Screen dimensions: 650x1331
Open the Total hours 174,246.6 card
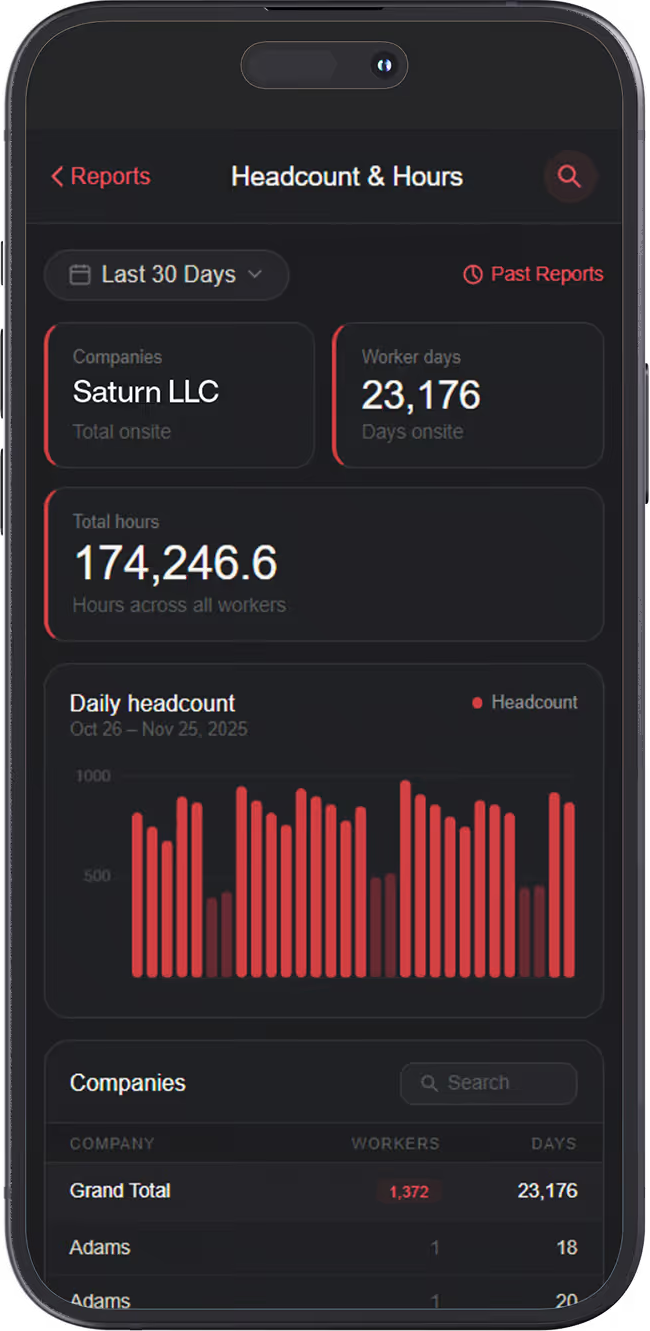(324, 564)
